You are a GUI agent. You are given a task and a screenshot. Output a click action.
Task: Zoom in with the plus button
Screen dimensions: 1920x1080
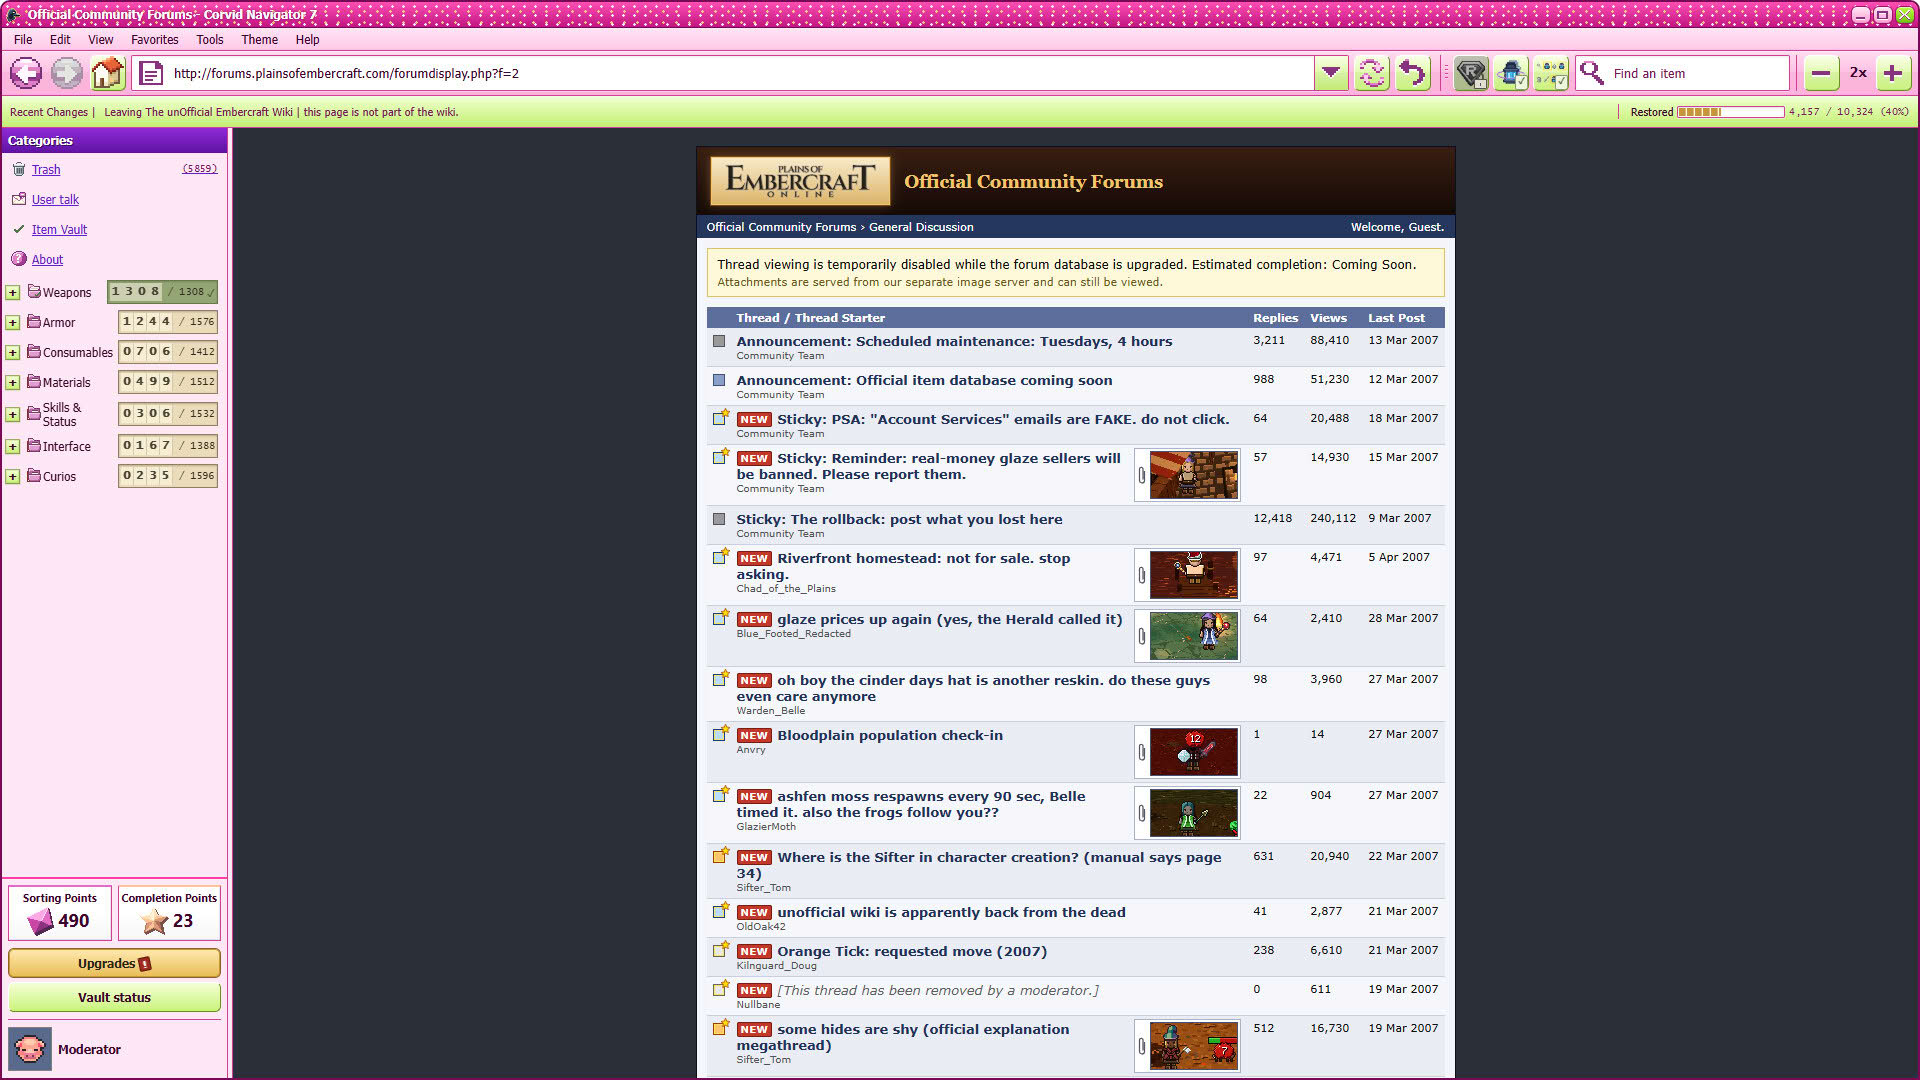click(x=1892, y=73)
